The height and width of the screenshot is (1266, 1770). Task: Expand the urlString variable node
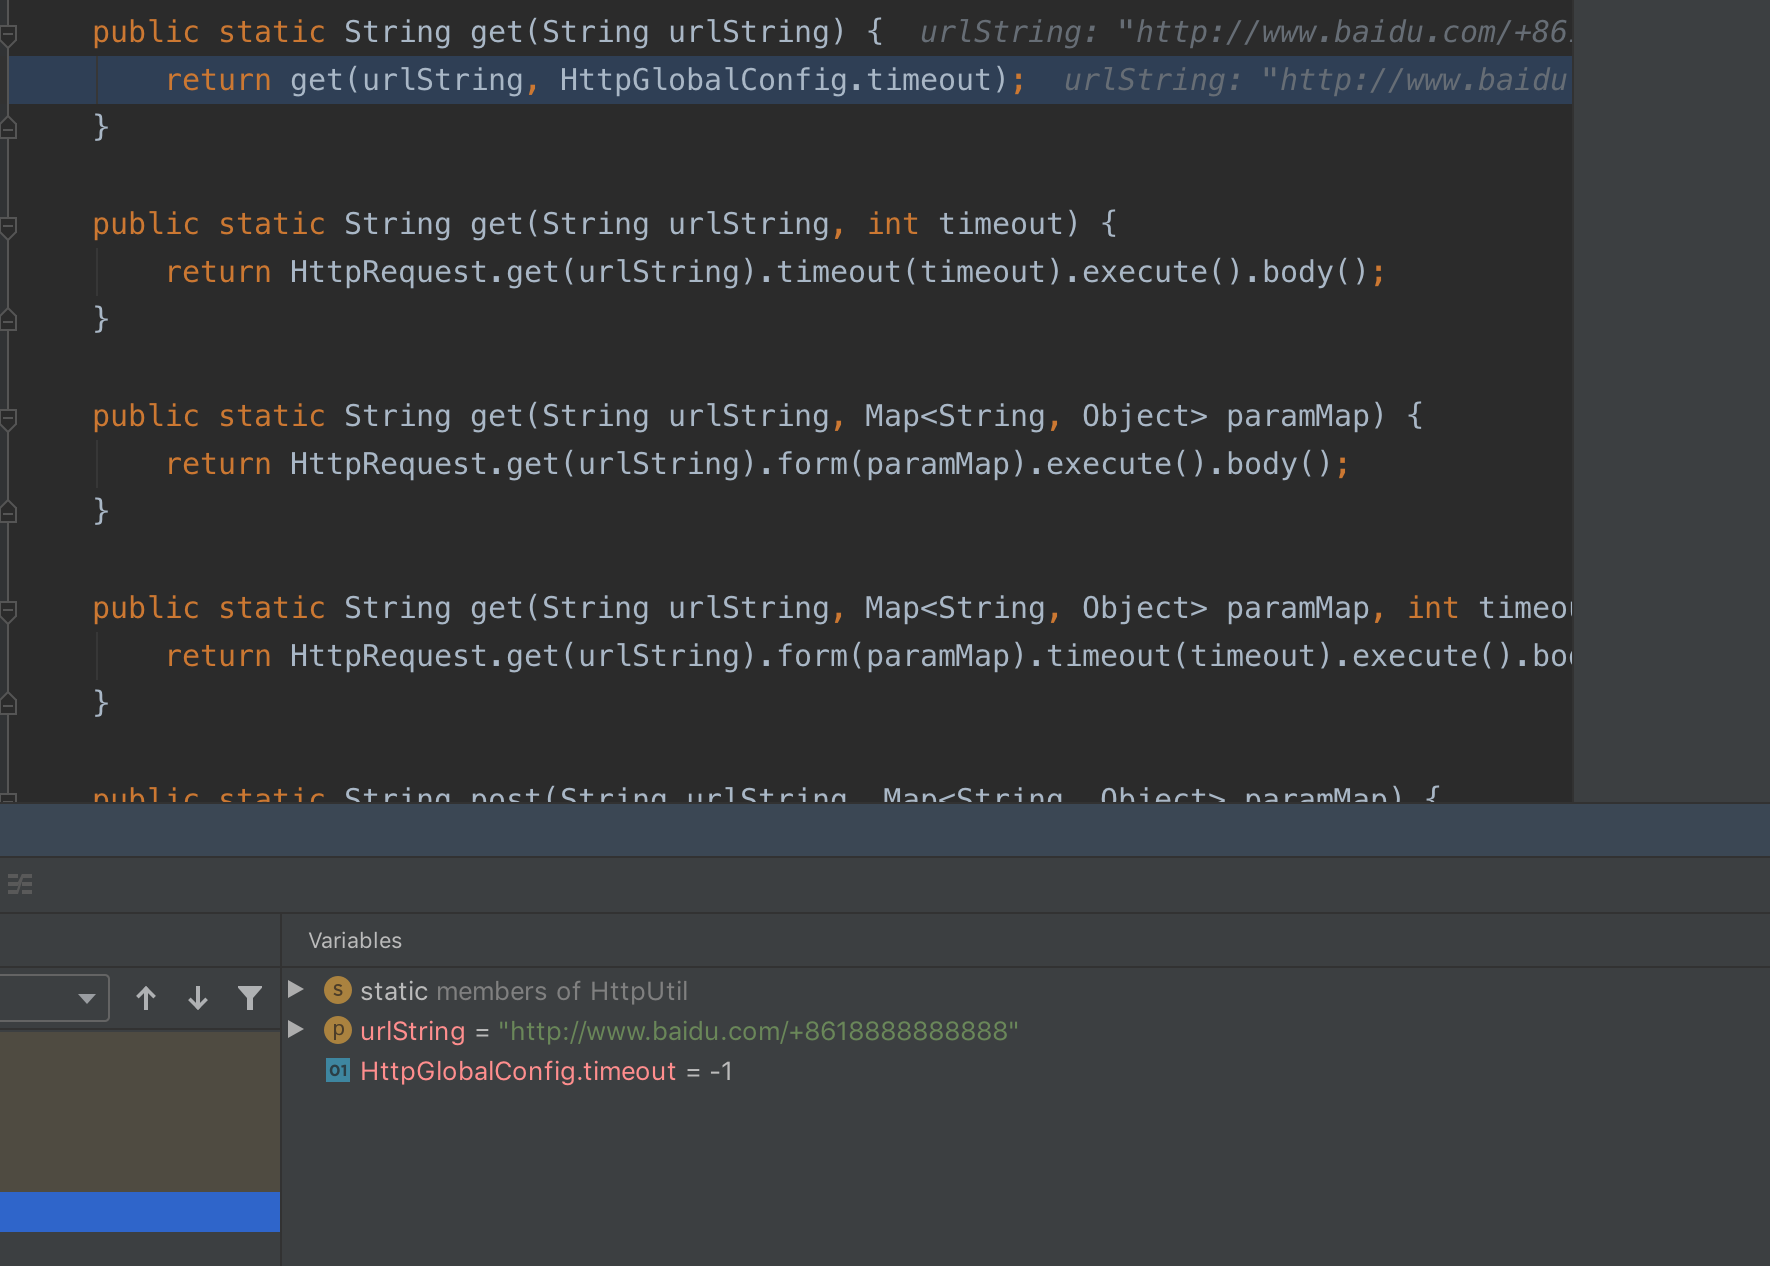click(294, 1031)
